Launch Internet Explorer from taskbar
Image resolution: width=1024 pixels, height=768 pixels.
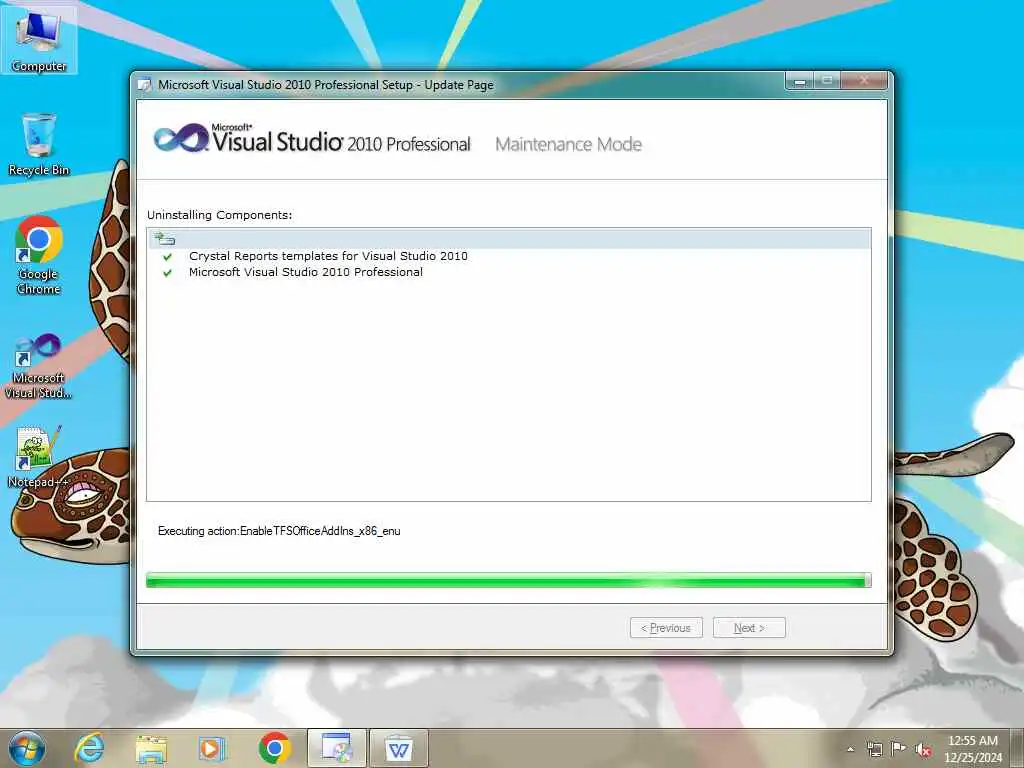click(x=89, y=748)
